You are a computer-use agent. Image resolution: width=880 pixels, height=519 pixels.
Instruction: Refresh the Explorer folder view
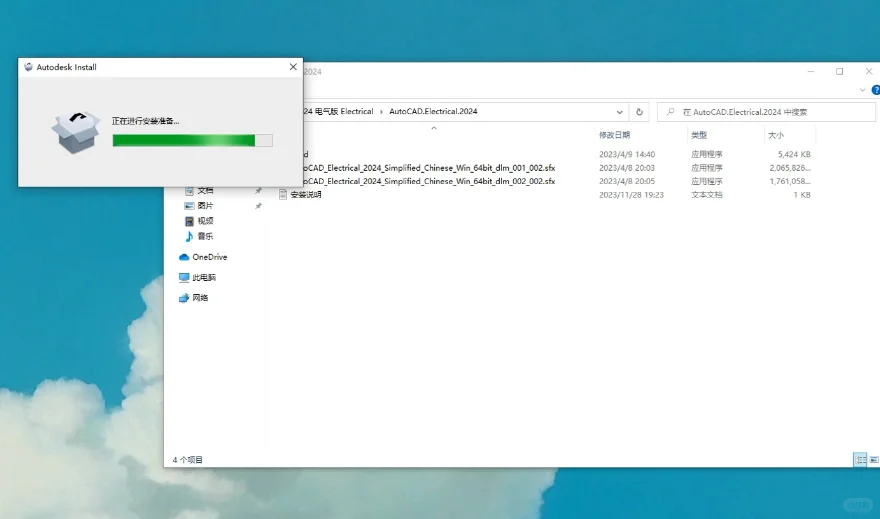coord(639,112)
